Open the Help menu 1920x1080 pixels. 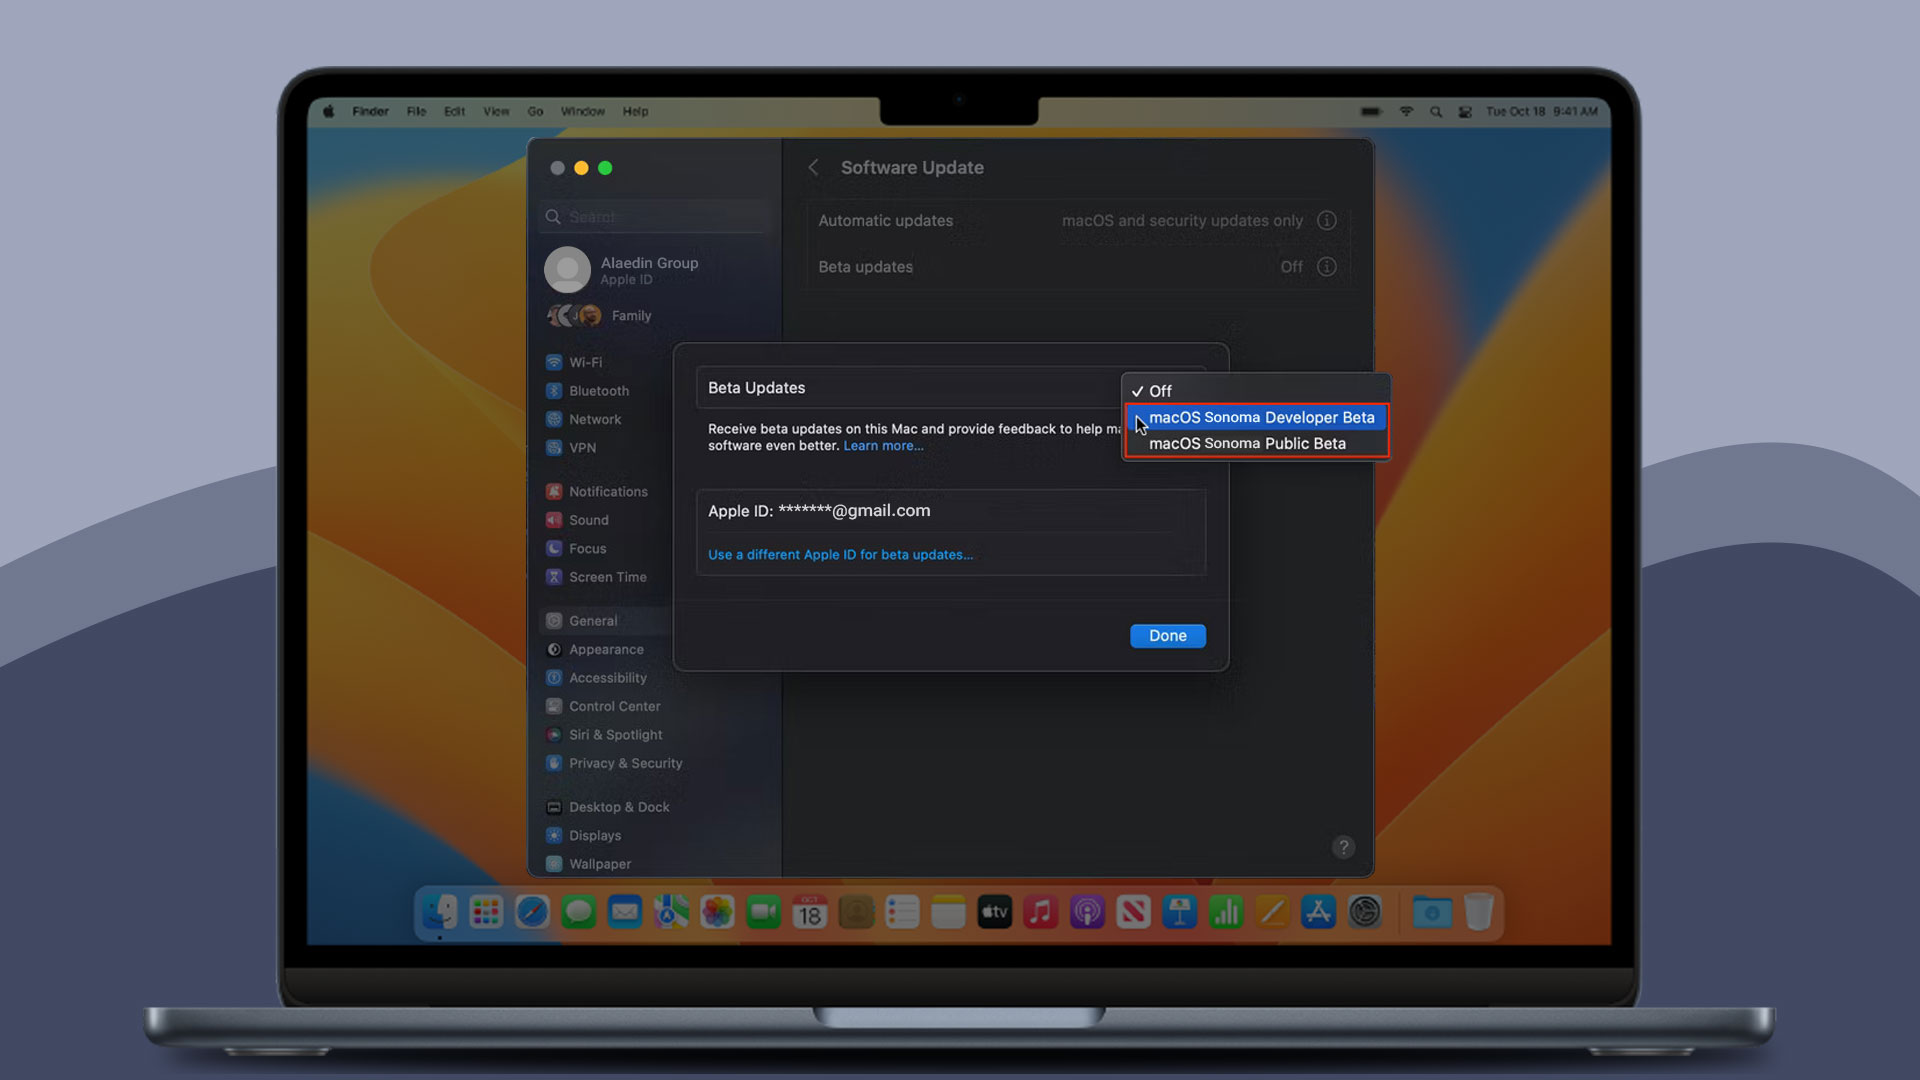[635, 112]
